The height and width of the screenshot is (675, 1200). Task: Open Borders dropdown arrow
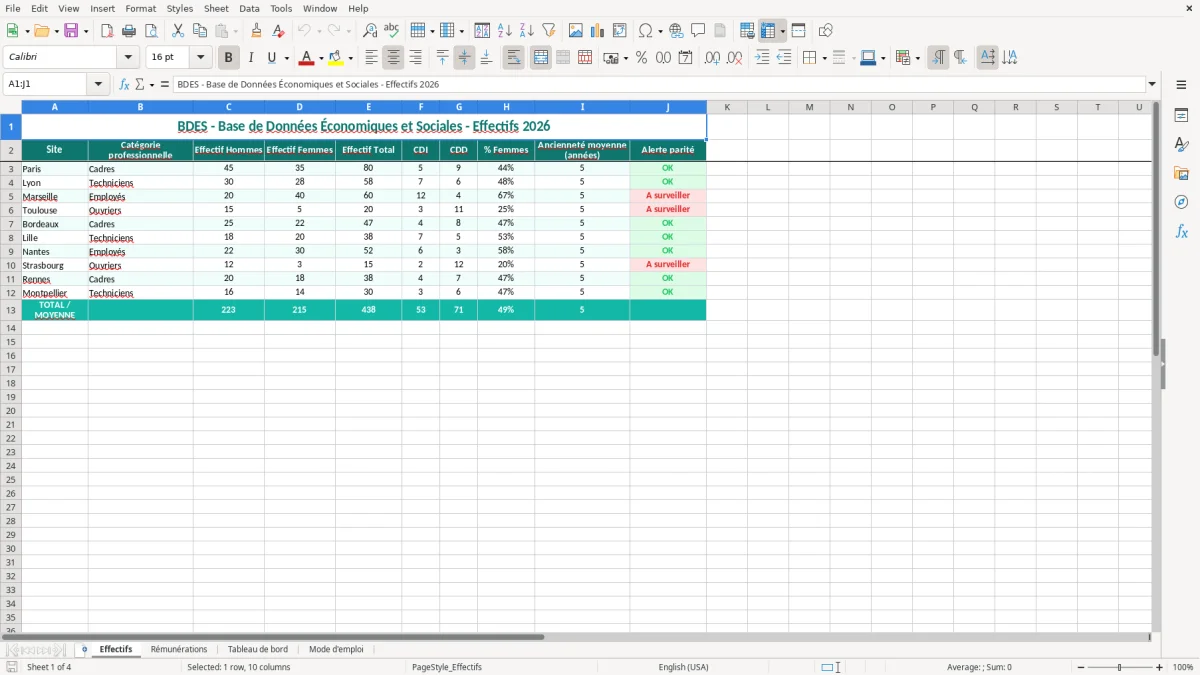pyautogui.click(x=823, y=58)
